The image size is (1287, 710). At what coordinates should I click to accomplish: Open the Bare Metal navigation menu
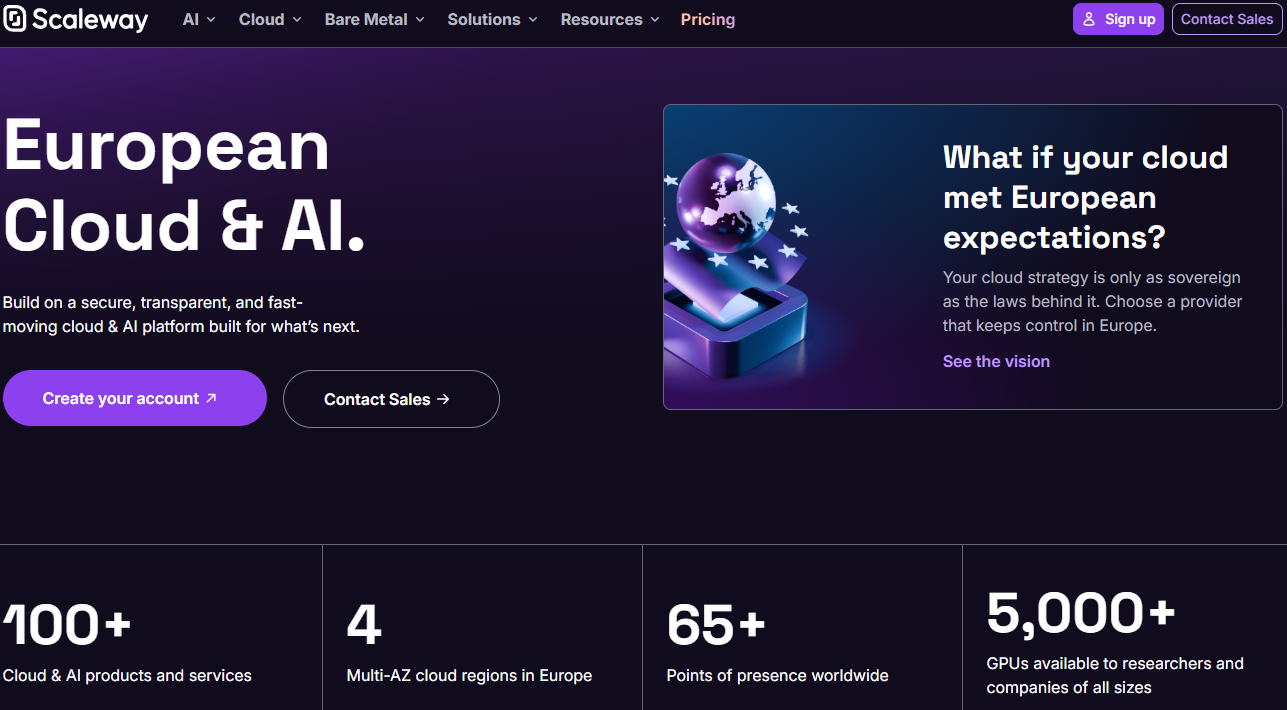click(x=375, y=19)
